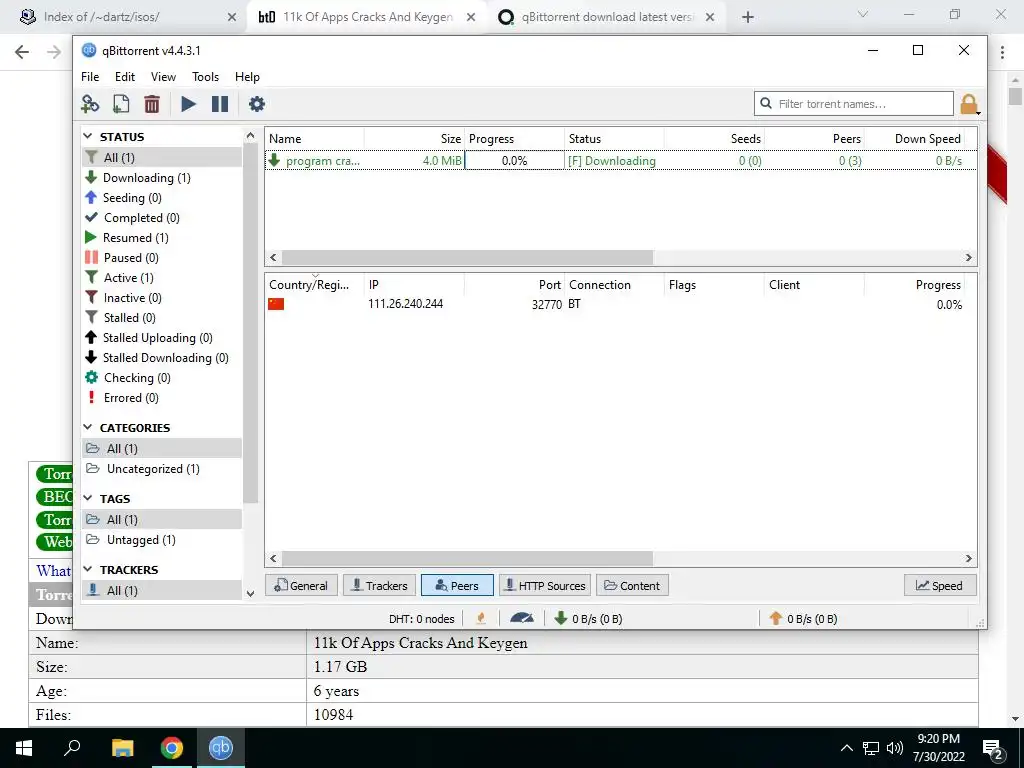
Task: Open Windows Start menu
Action: (24, 748)
